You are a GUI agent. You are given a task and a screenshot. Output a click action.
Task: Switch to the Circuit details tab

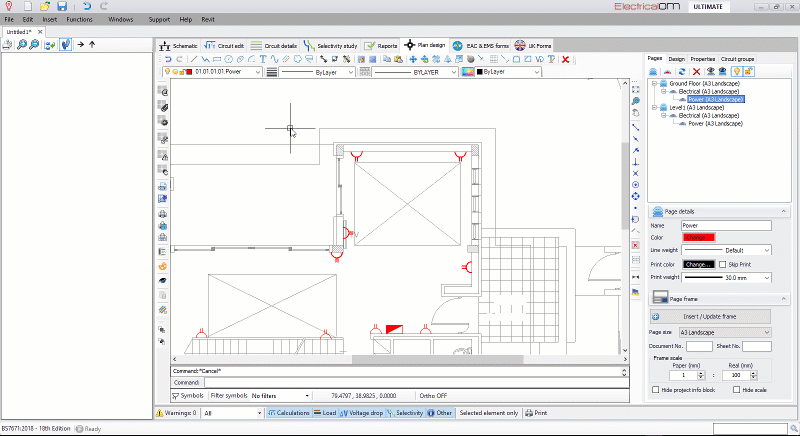(x=273, y=45)
